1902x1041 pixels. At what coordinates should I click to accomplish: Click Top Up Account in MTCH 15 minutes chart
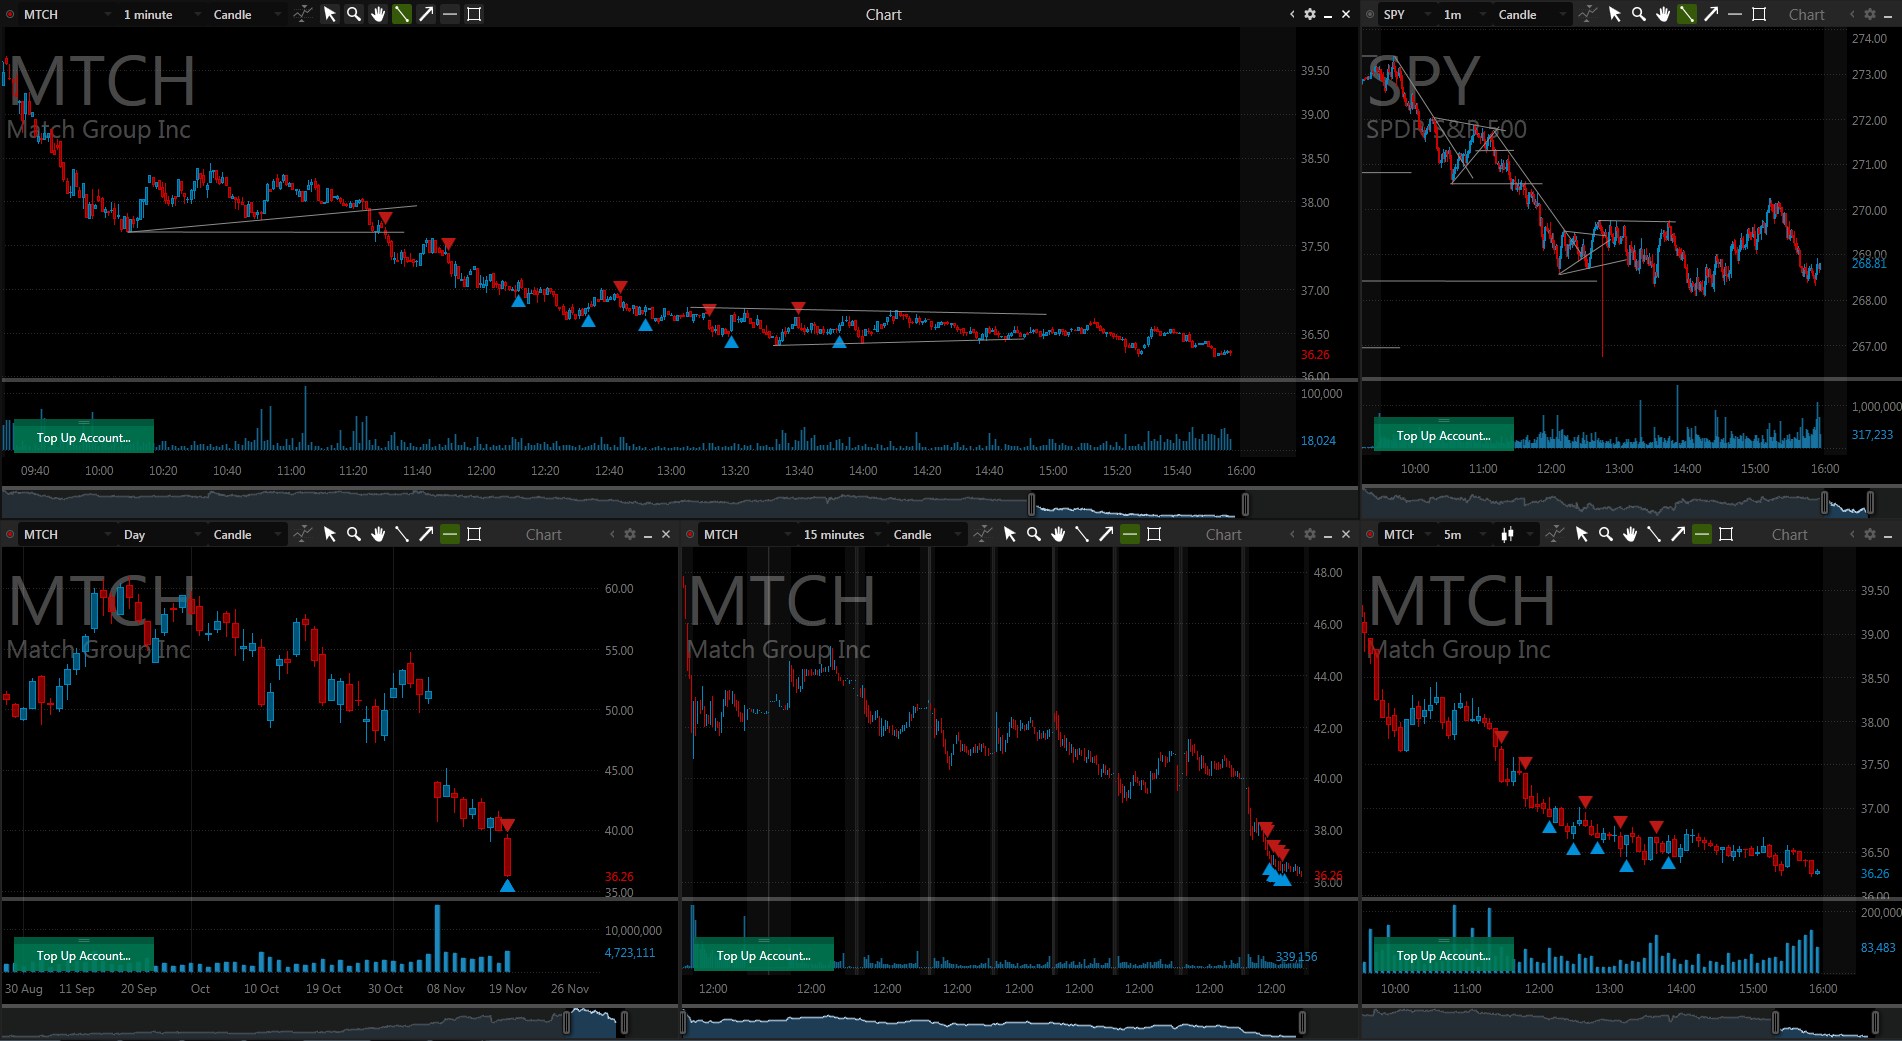coord(764,955)
